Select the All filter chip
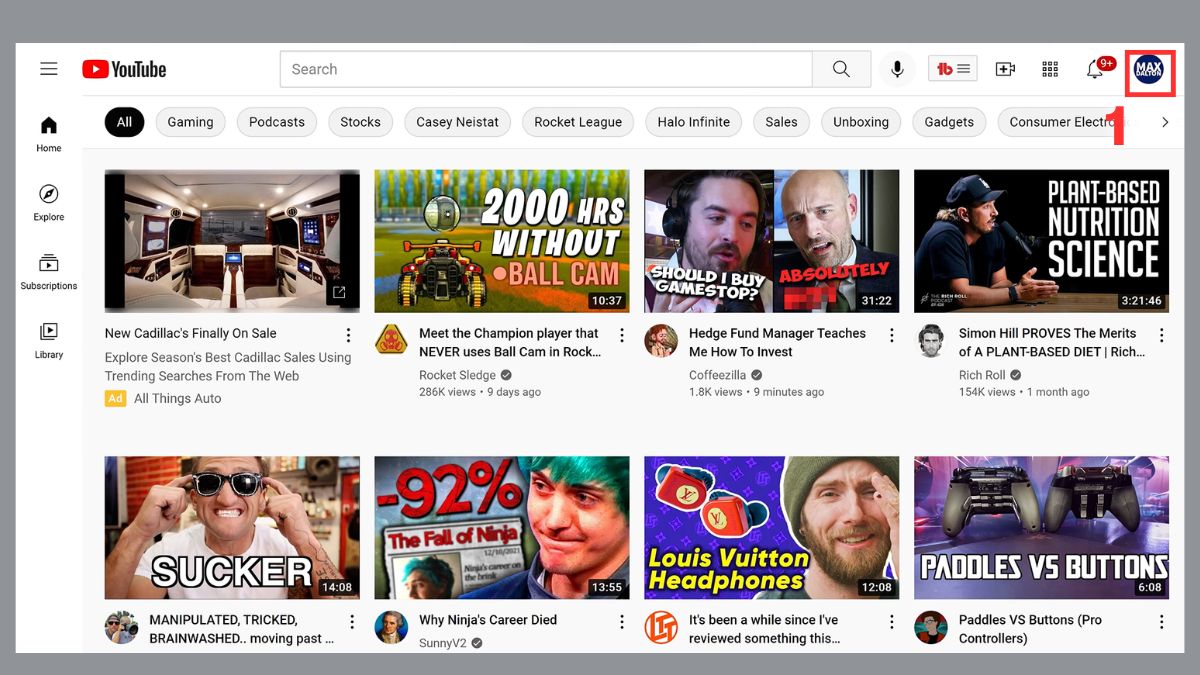1200x675 pixels. tap(124, 122)
